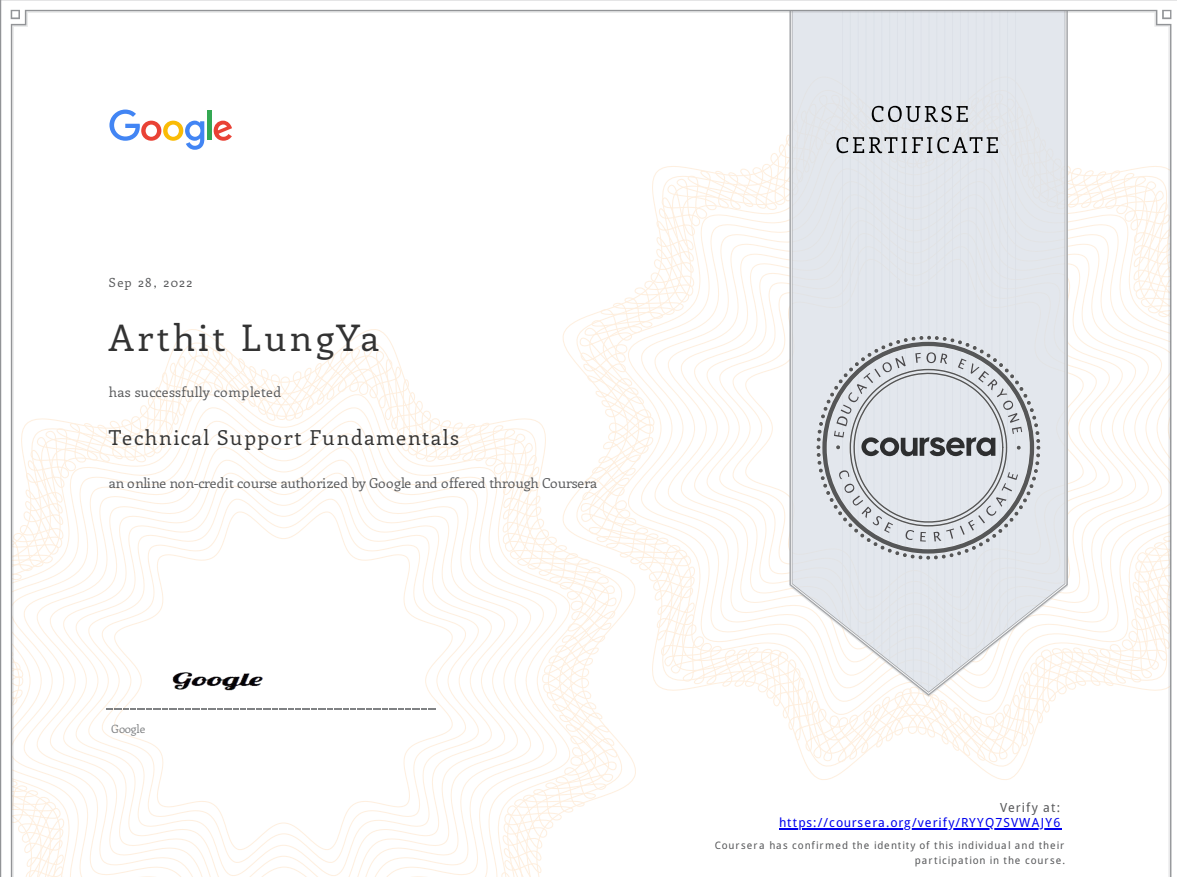Click the 'Verify at:' label
1177x877 pixels.
pyautogui.click(x=1029, y=808)
